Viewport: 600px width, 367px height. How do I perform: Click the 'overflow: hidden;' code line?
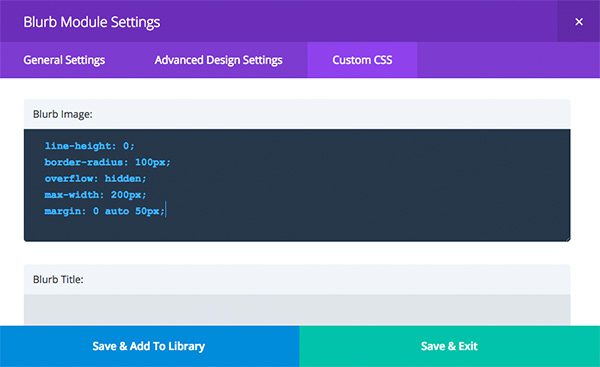click(x=95, y=178)
